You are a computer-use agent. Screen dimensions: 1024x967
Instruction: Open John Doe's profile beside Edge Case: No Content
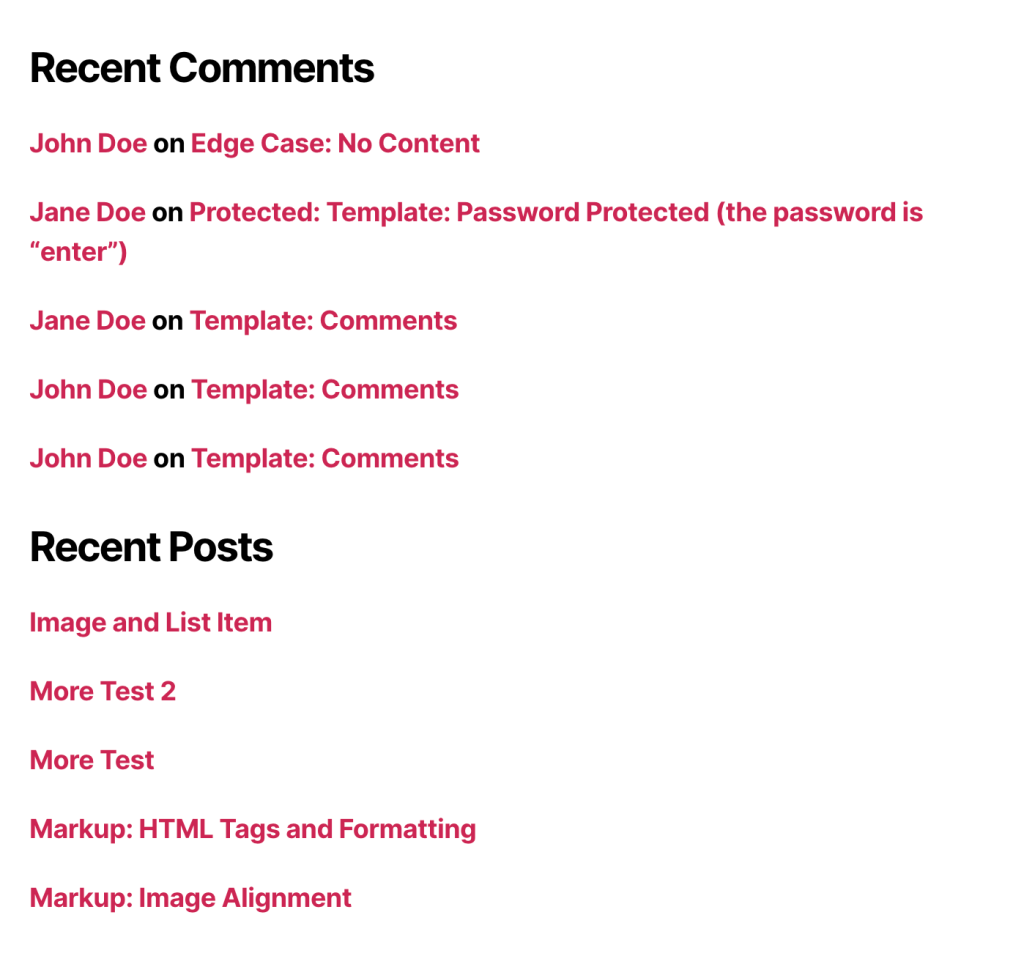[x=88, y=144]
